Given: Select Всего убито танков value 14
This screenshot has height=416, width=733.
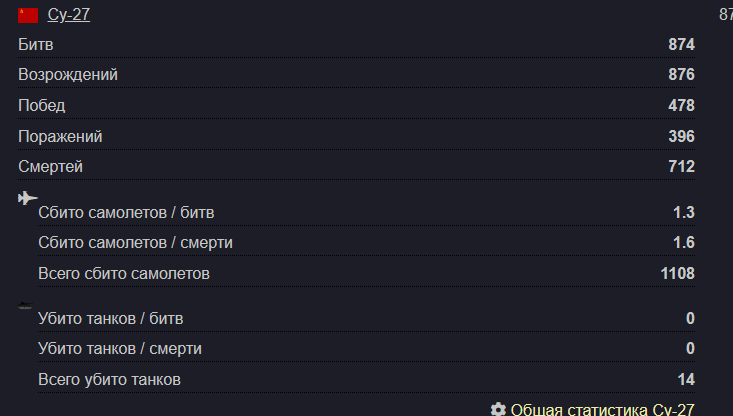Looking at the screenshot, I should coord(685,380).
